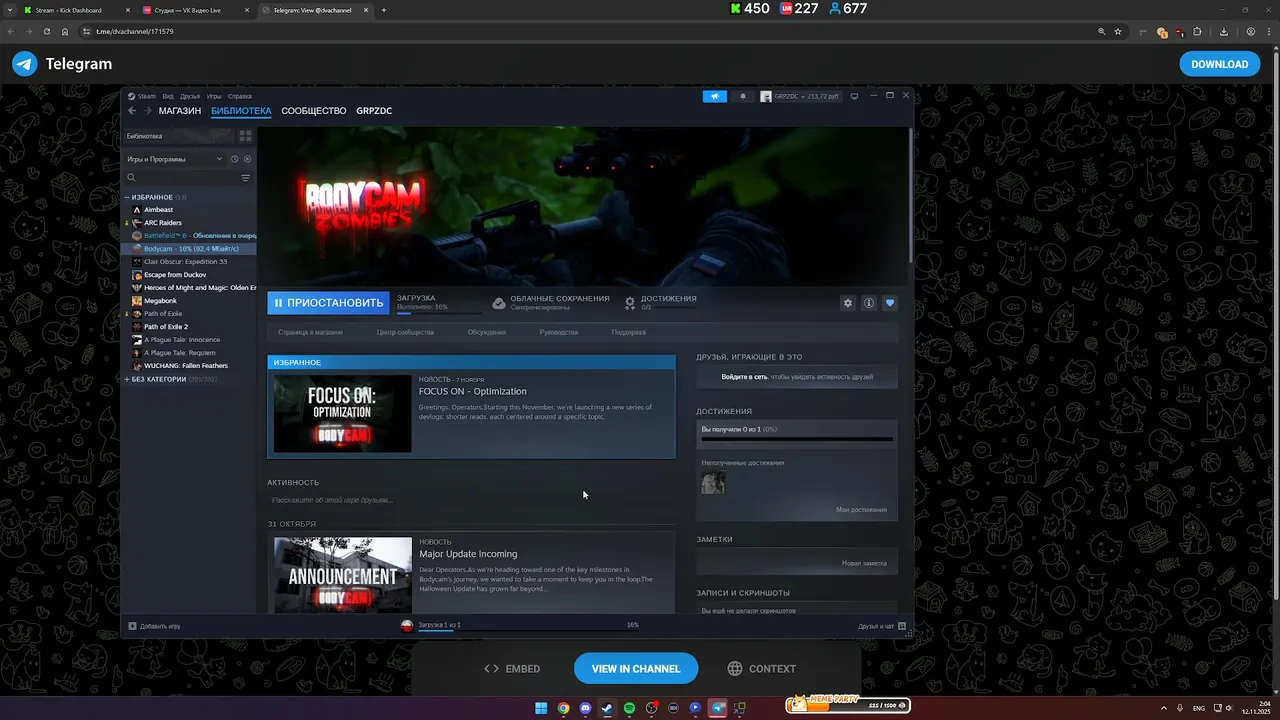Image resolution: width=1280 pixels, height=720 pixels.
Task: Show Bodycam game info icon
Action: tap(869, 303)
